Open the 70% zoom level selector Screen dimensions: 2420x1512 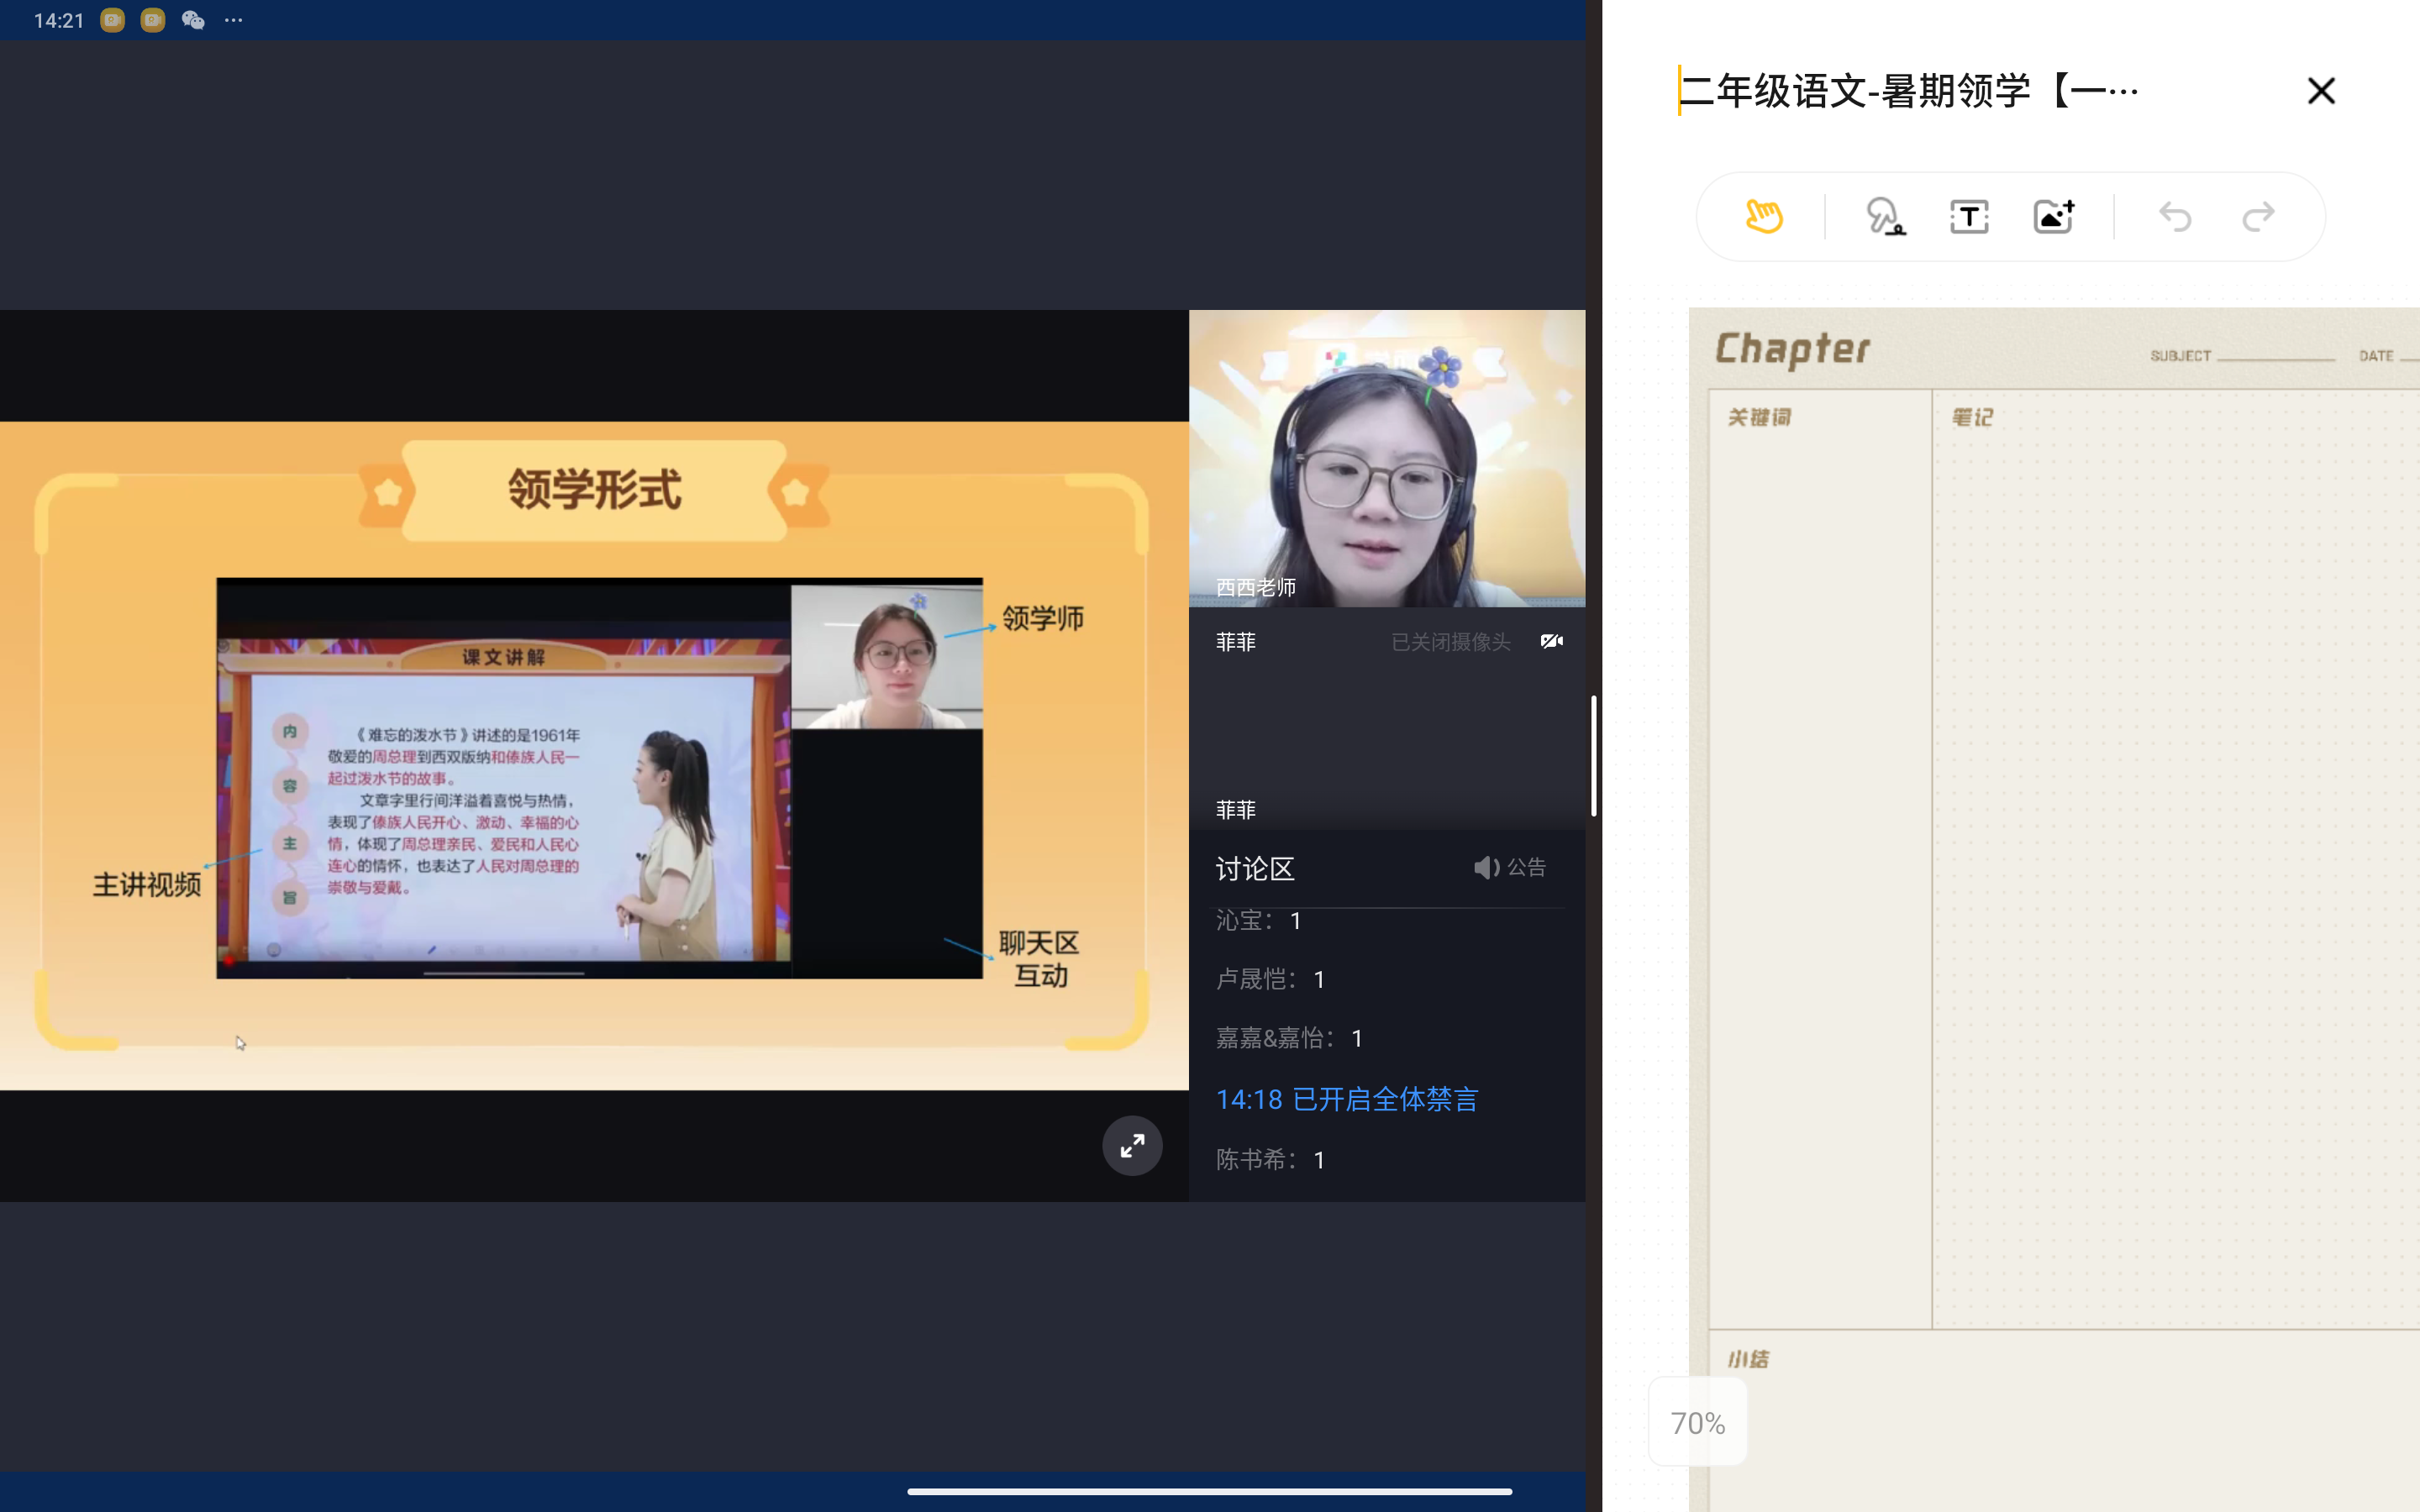1697,1422
